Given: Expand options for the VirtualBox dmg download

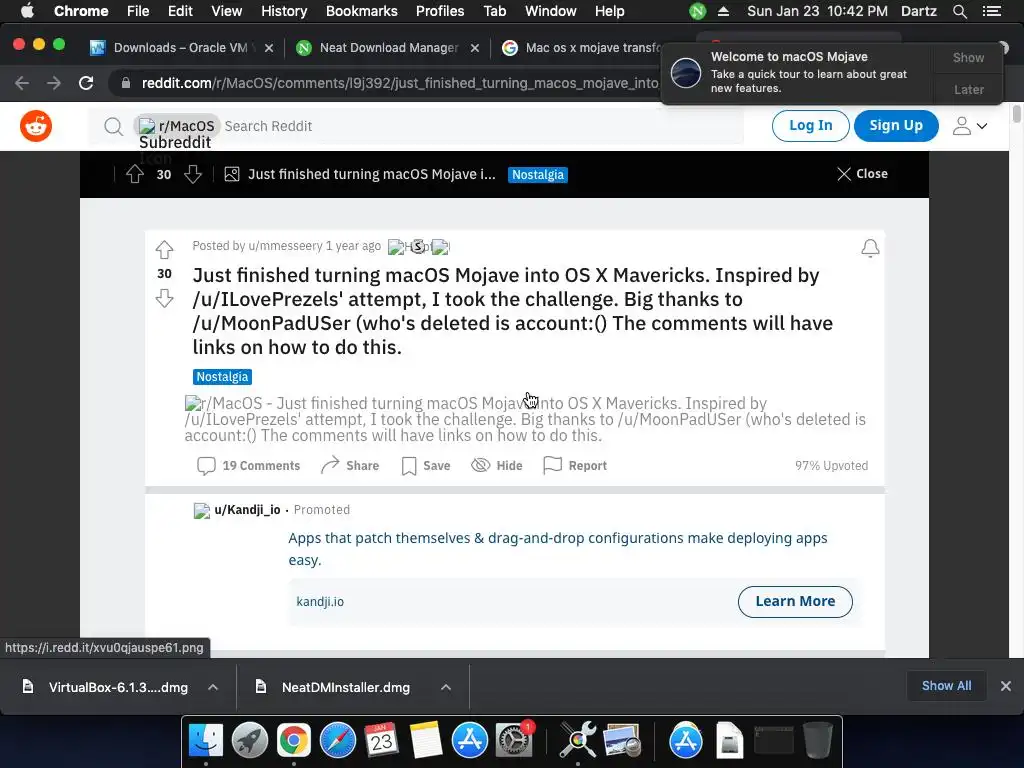Looking at the screenshot, I should pos(213,687).
